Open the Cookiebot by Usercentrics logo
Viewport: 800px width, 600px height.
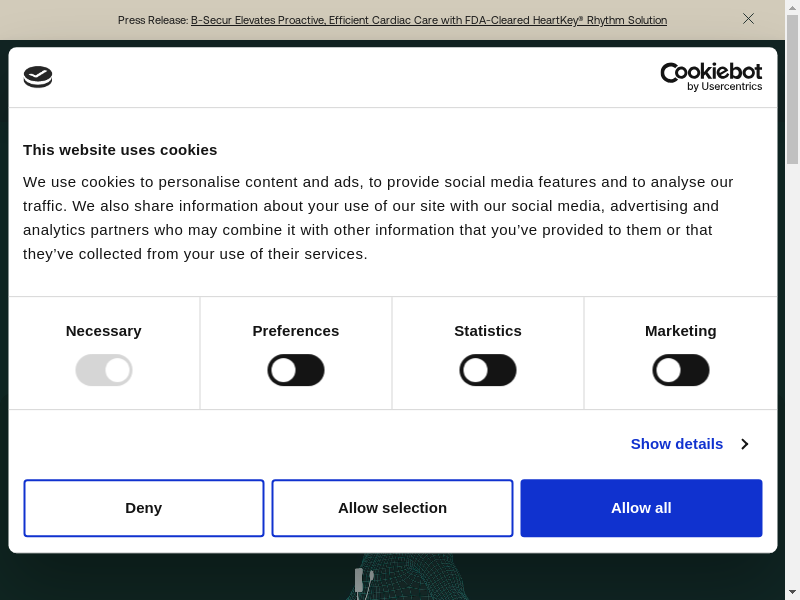coord(711,77)
